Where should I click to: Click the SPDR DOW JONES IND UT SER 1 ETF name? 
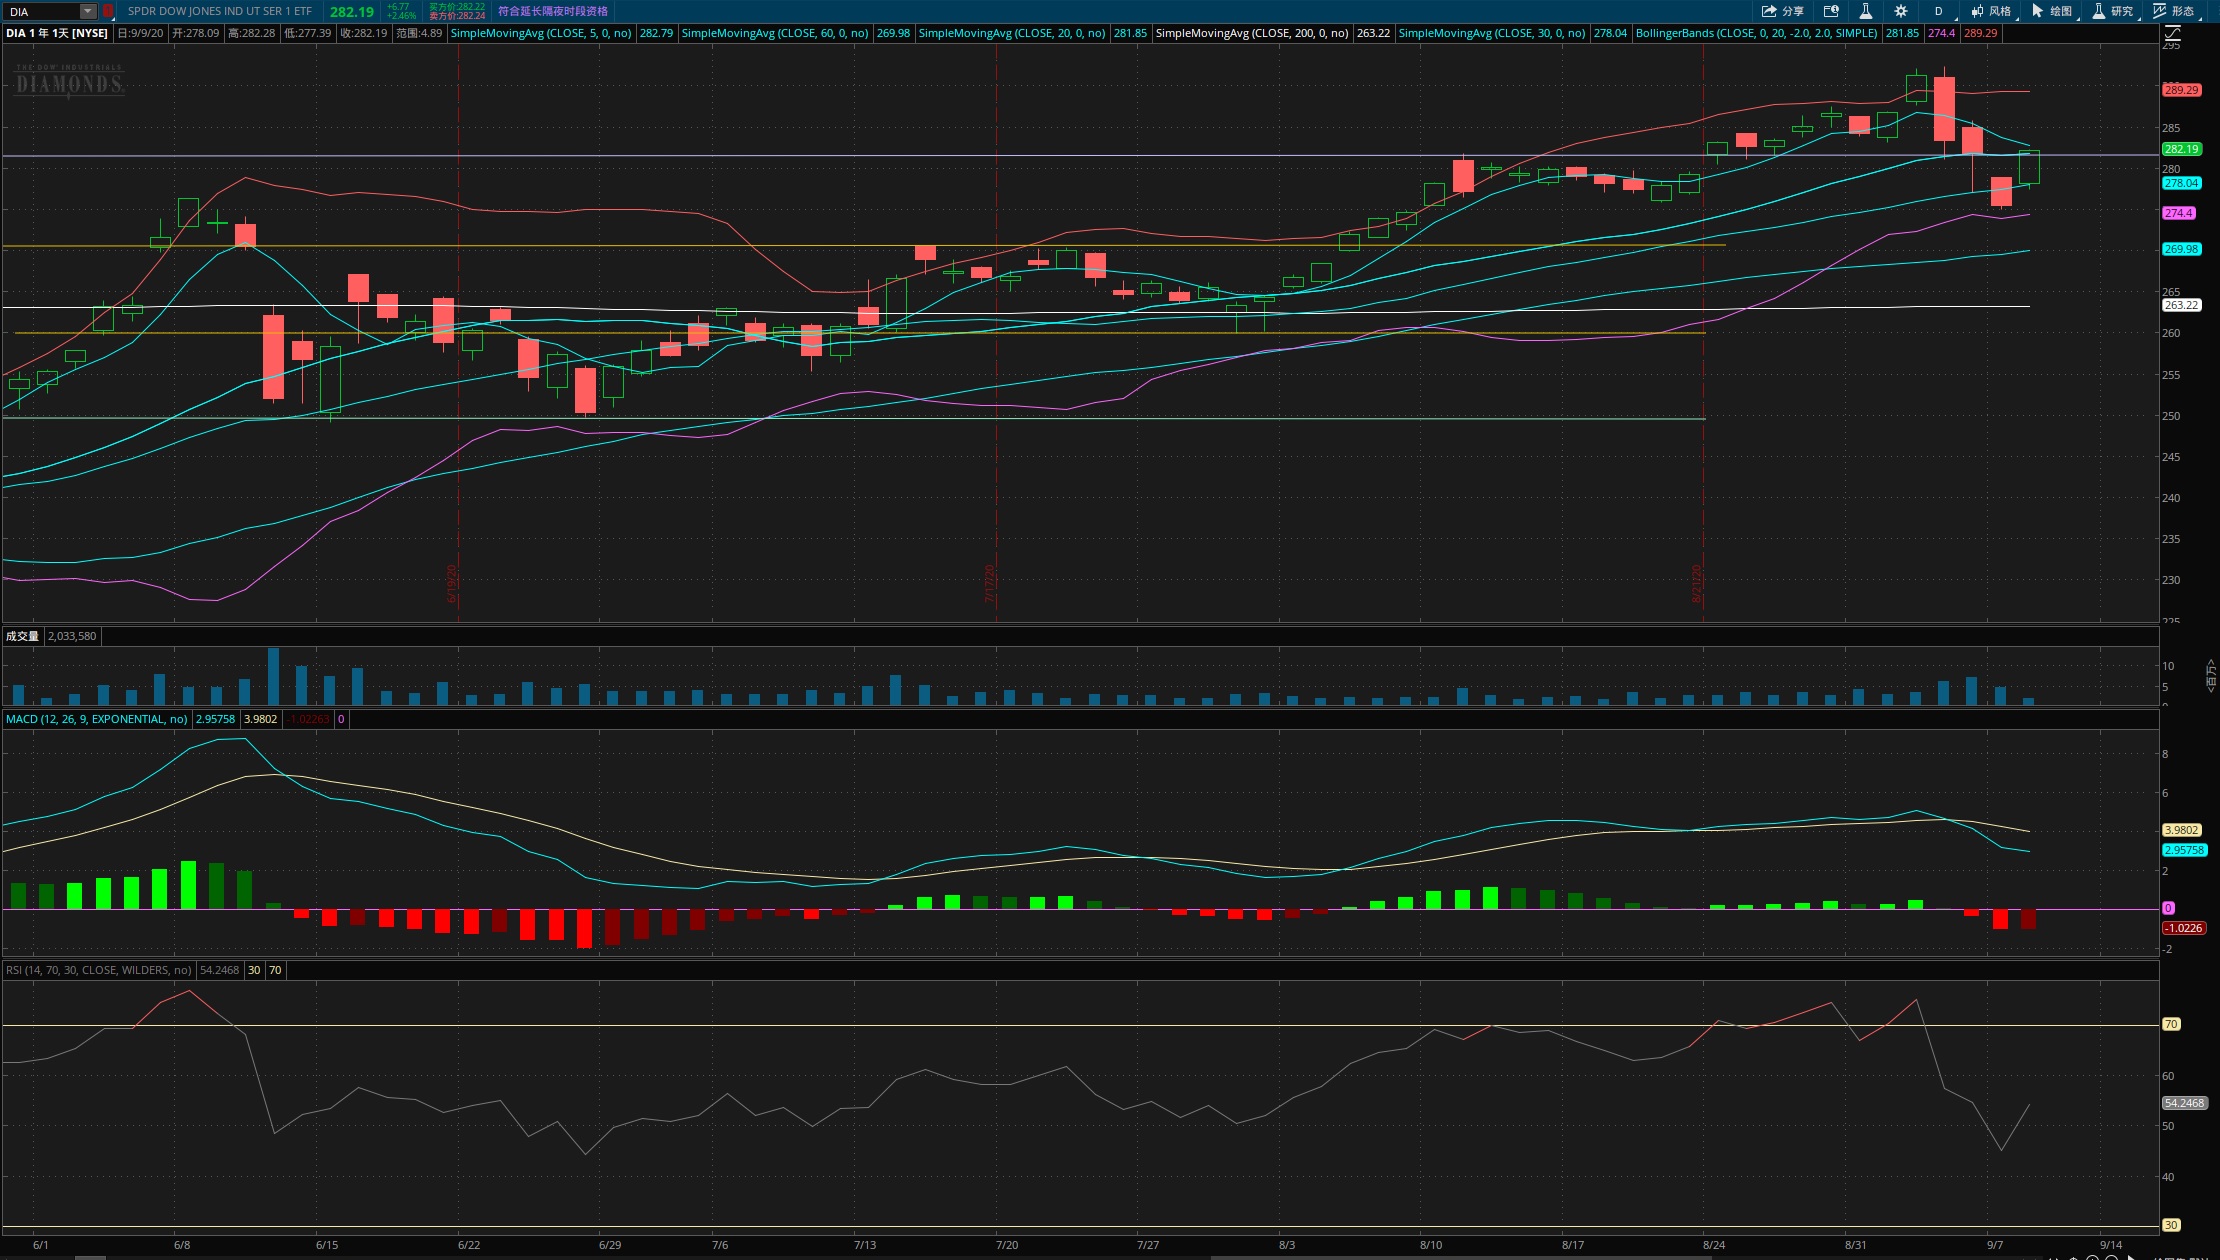(x=220, y=11)
